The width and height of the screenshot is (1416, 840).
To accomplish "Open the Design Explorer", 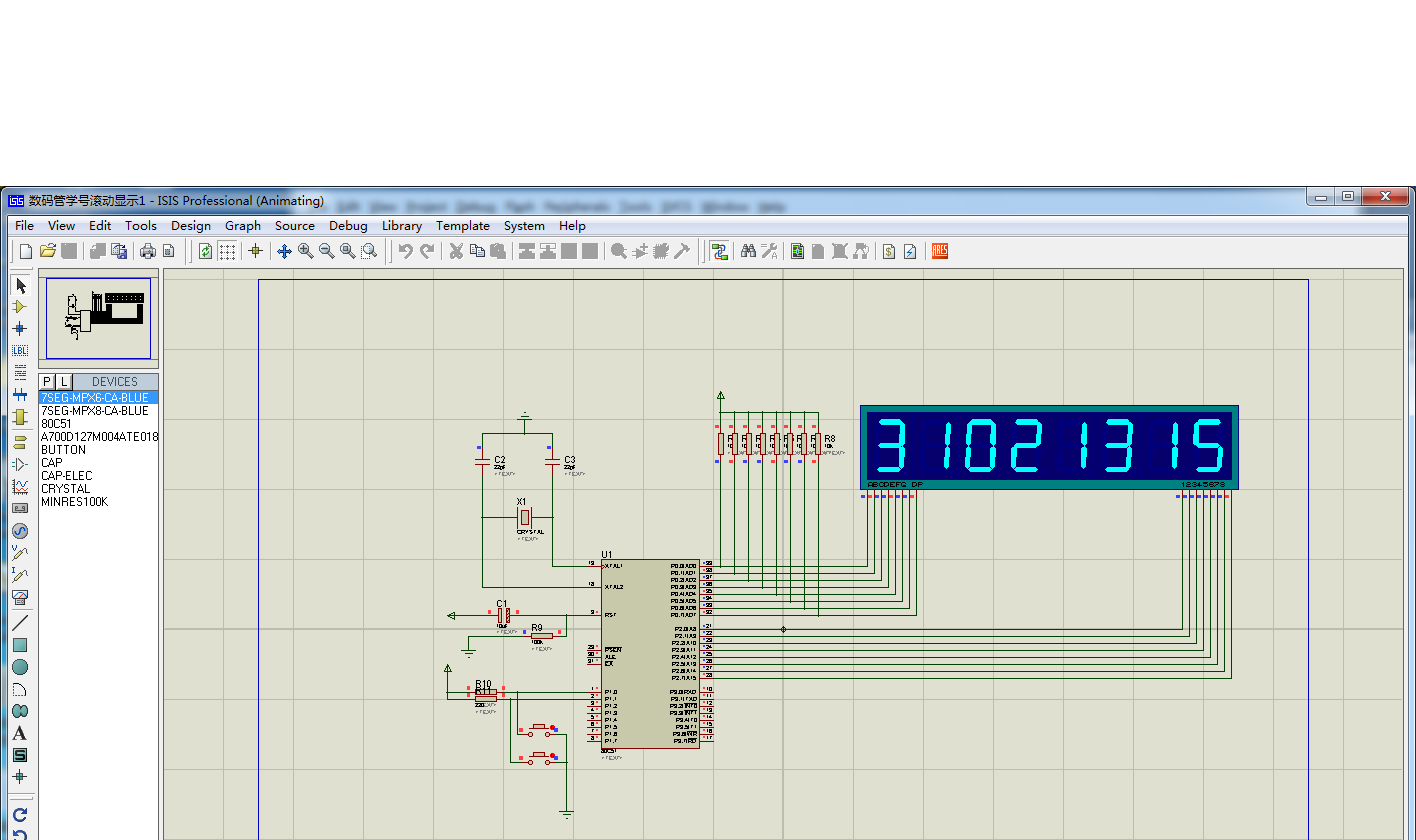I will [x=798, y=251].
